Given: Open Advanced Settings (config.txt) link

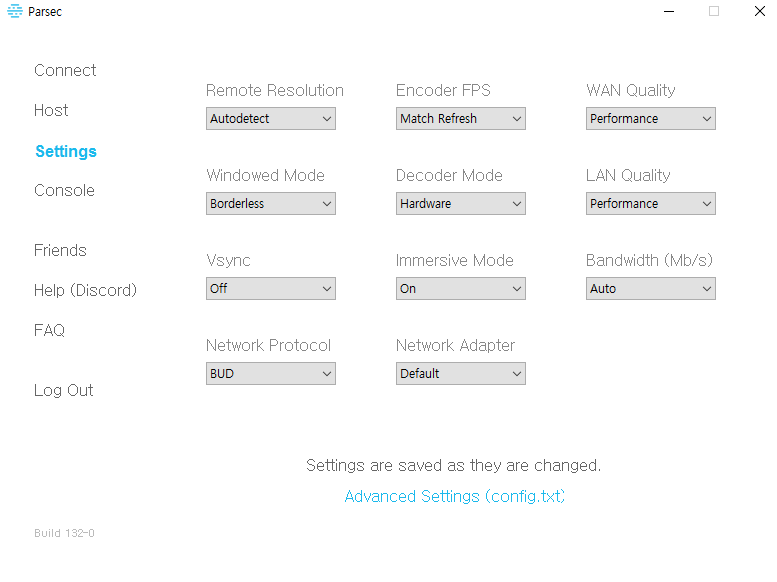Looking at the screenshot, I should 454,496.
